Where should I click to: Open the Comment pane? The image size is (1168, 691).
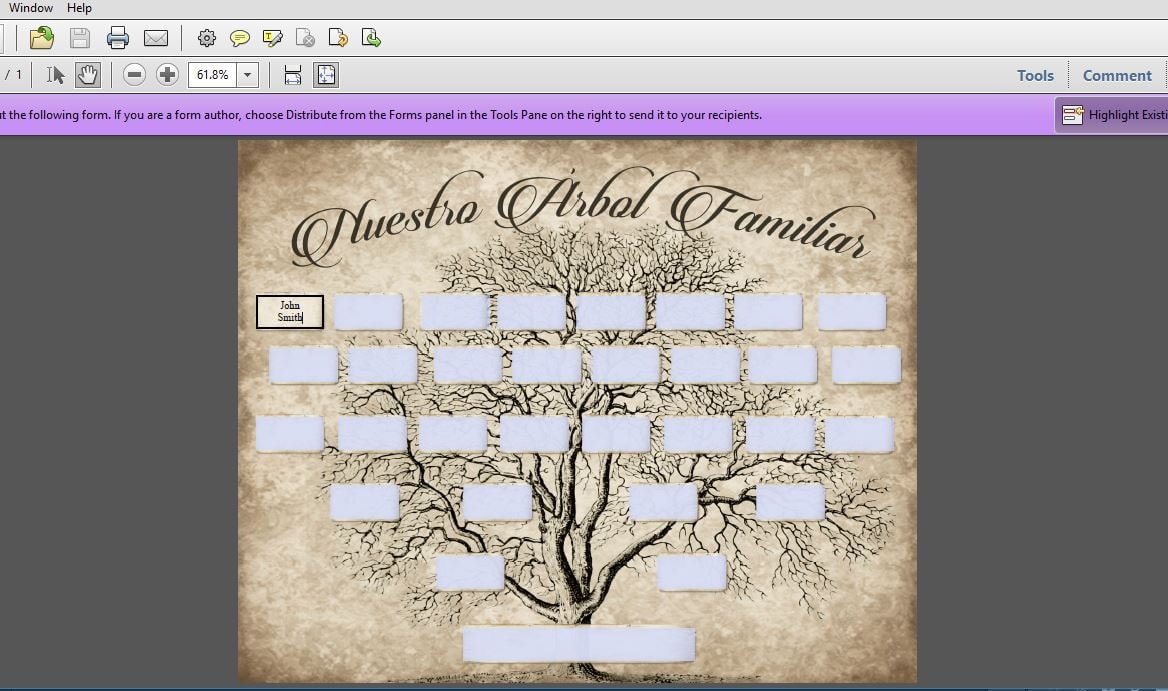(x=1117, y=75)
